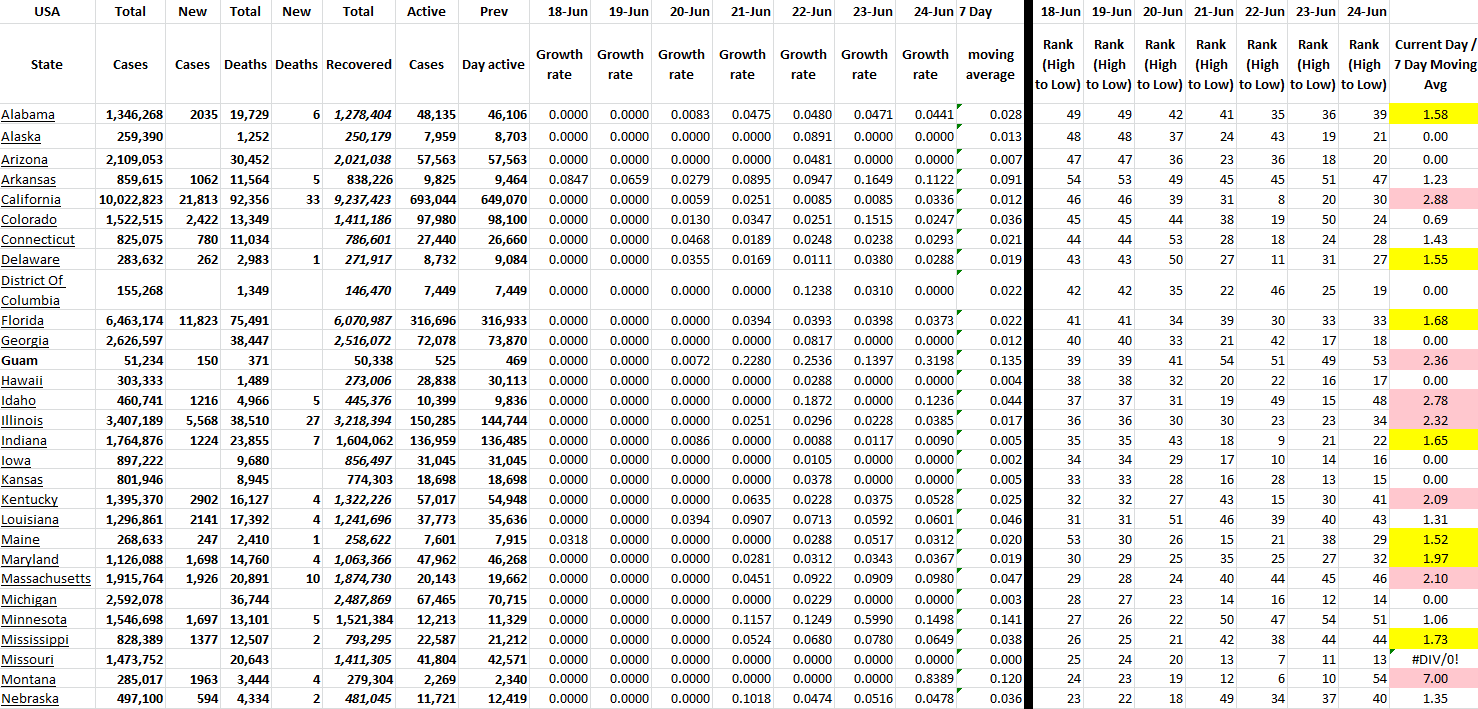The height and width of the screenshot is (709, 1478).
Task: Open the Alabama state link
Action: pyautogui.click(x=28, y=115)
